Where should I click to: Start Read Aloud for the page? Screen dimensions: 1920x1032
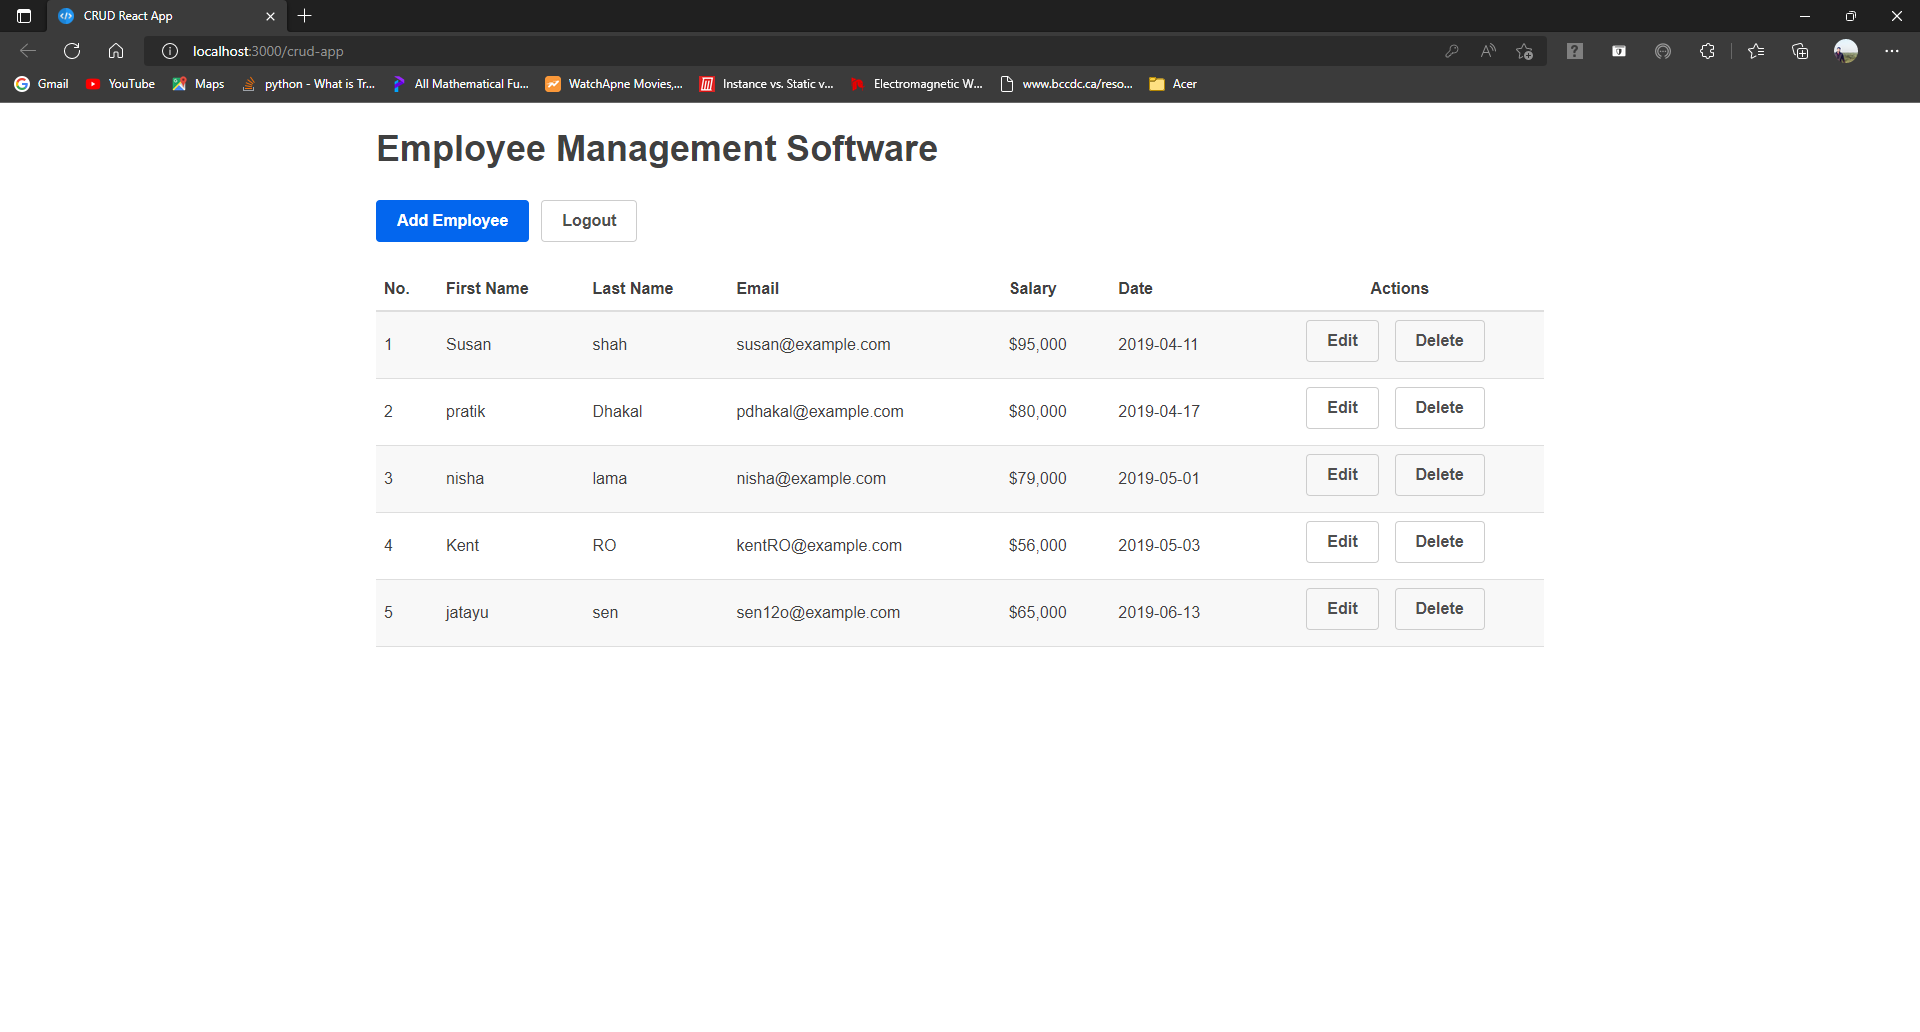click(x=1488, y=51)
